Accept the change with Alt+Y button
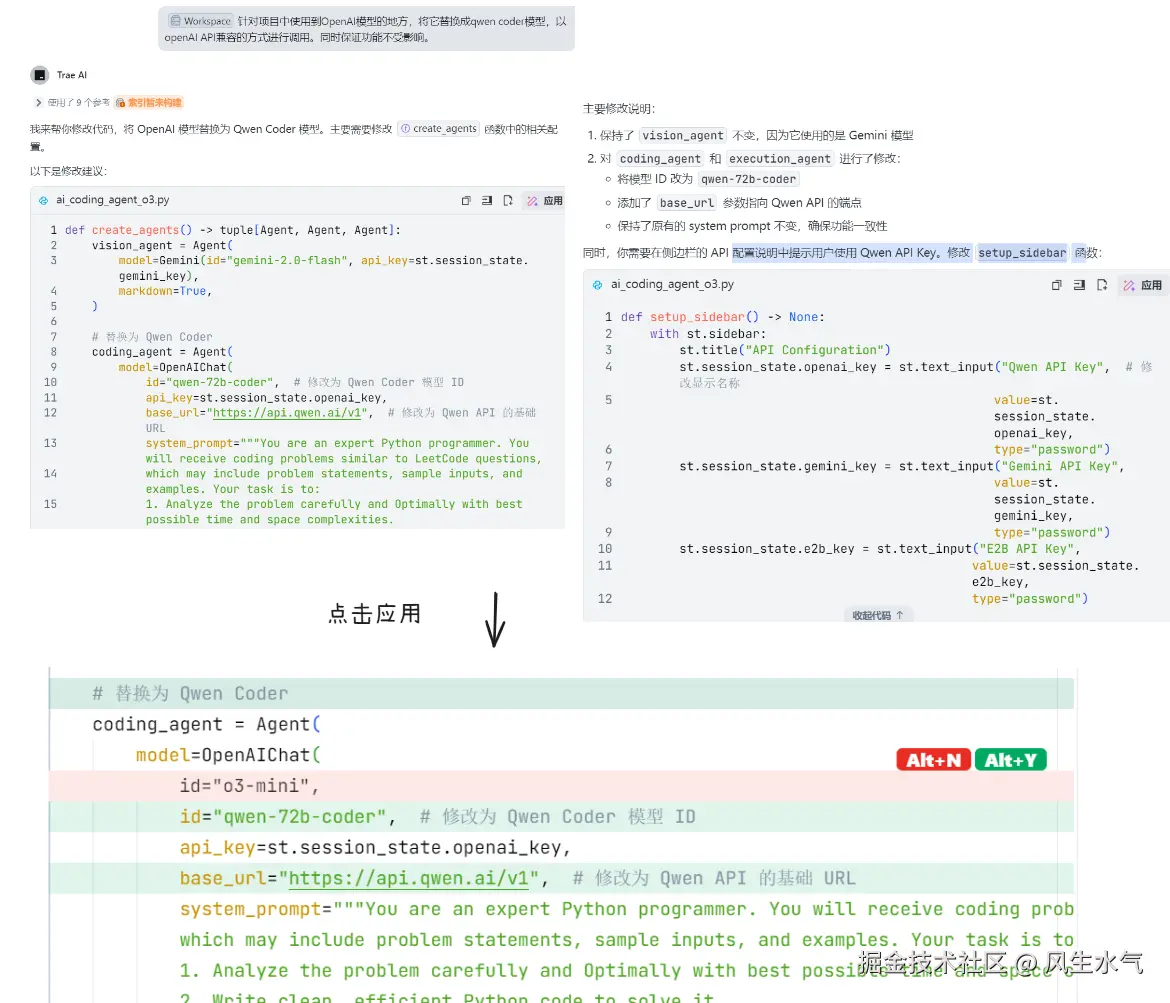The height and width of the screenshot is (1003, 1170). tap(1010, 760)
